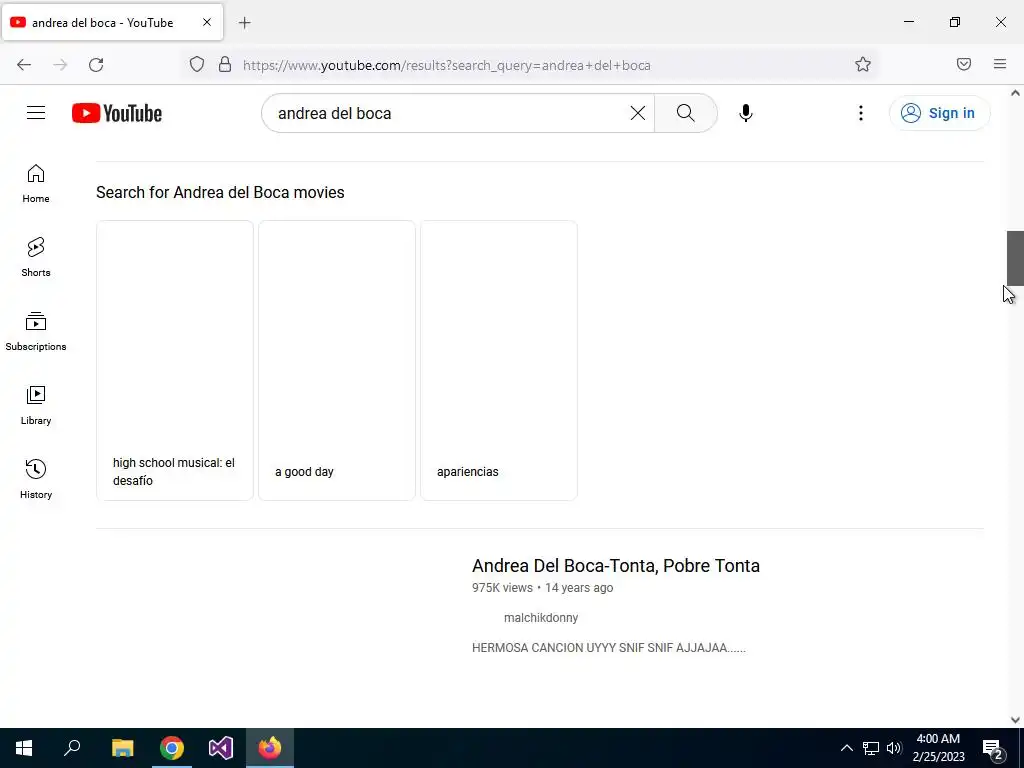Screen dimensions: 1024x768
Task: Close the andrea del boca - YouTube tab
Action: point(207,22)
